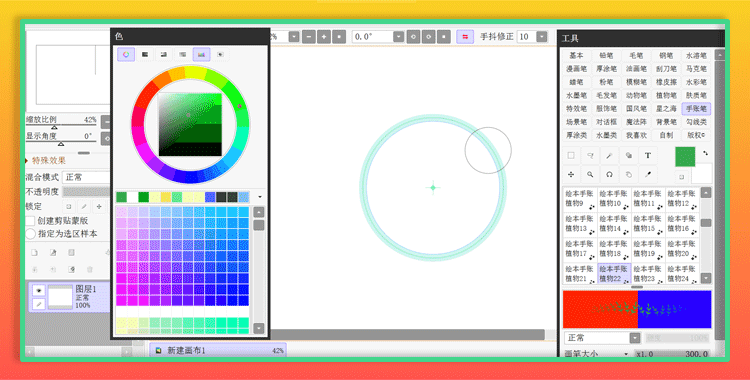Enable 创建剪贴蒙版 checkbox
The height and width of the screenshot is (380, 750).
31,221
